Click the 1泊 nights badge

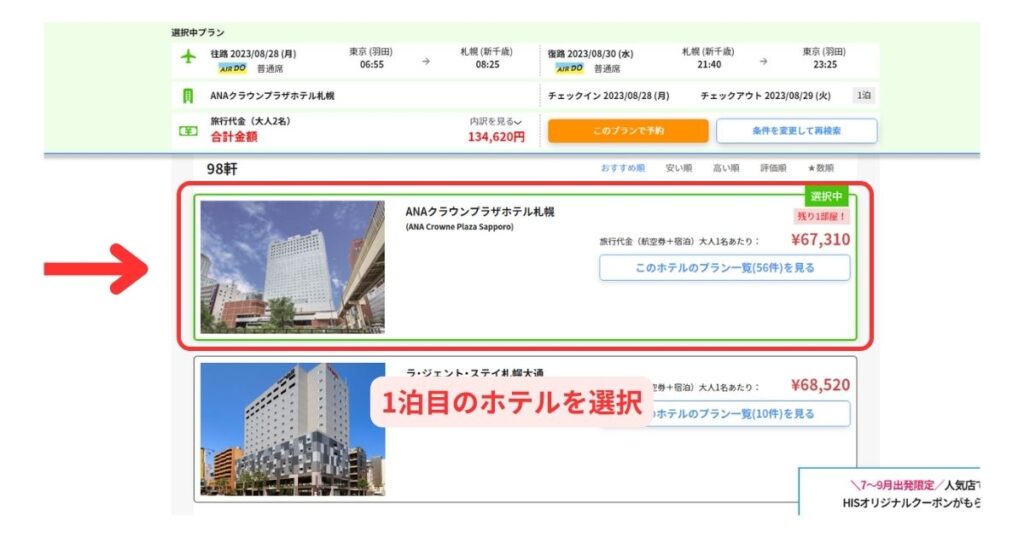click(864, 95)
